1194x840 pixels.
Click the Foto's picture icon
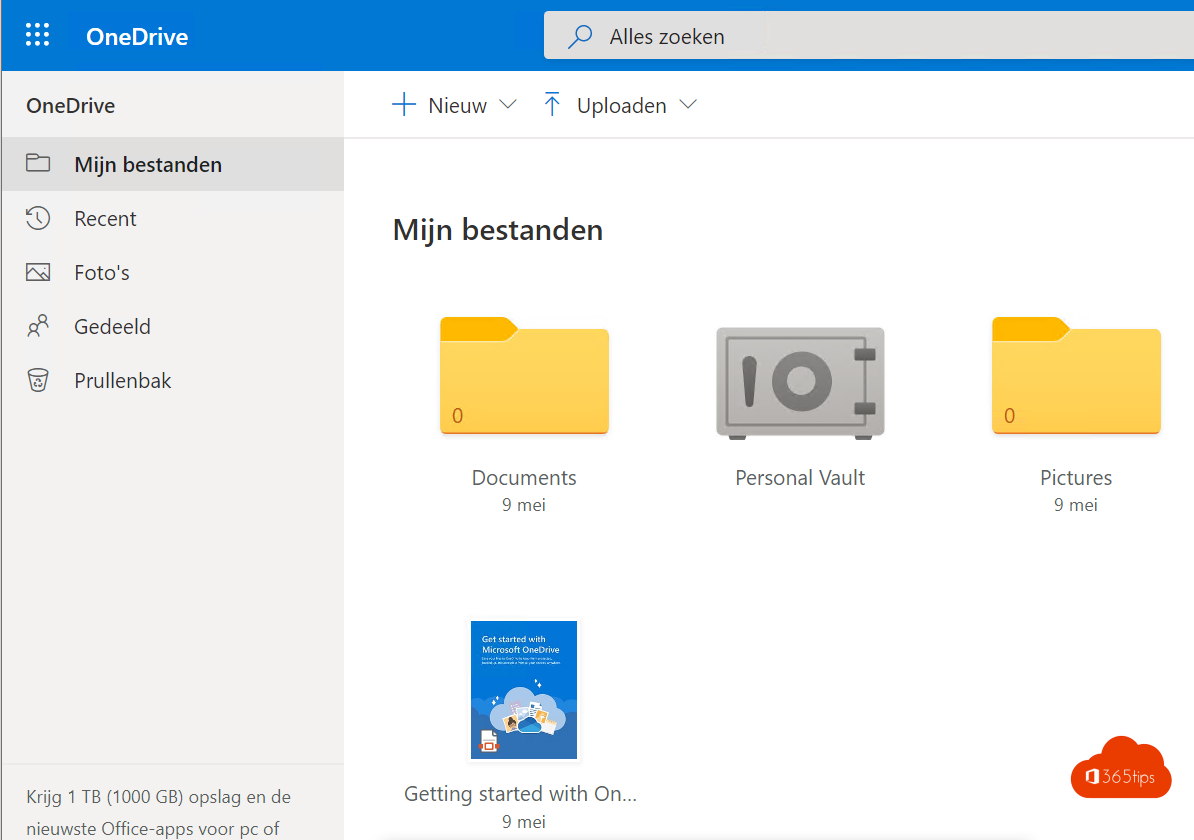pyautogui.click(x=38, y=272)
